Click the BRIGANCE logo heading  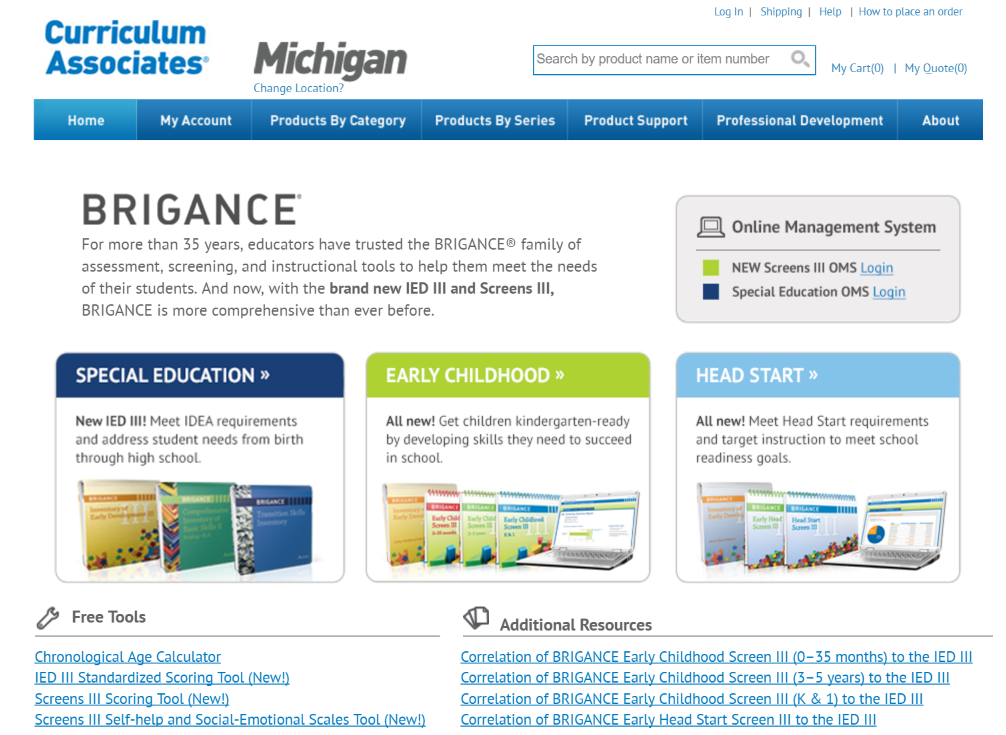pos(191,210)
